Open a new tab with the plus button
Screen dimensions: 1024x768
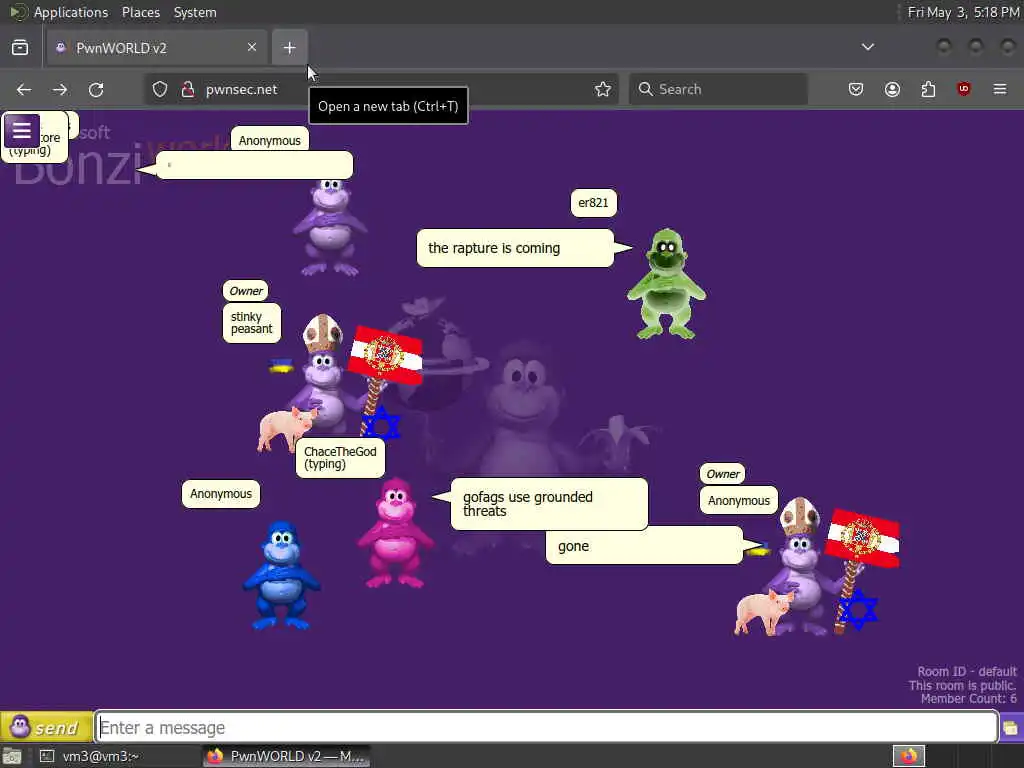pyautogui.click(x=289, y=48)
